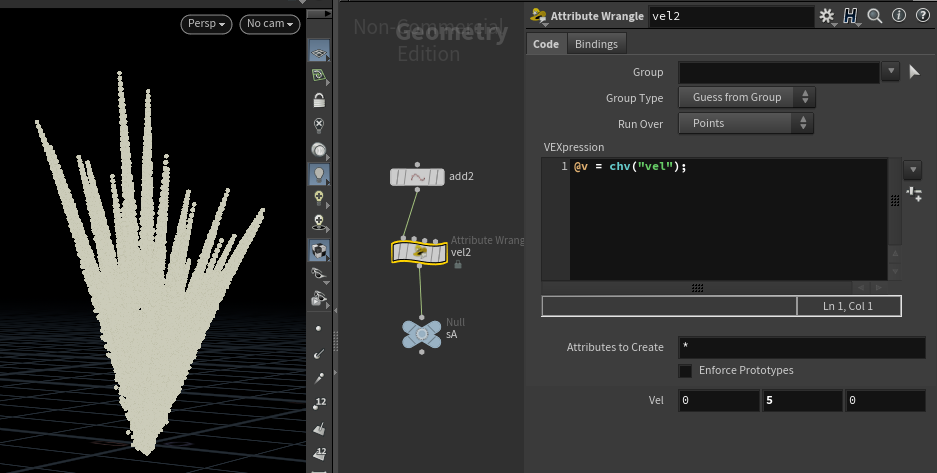Toggle the Enforce Prototypes checkbox
Image resolution: width=937 pixels, height=473 pixels.
[x=685, y=371]
